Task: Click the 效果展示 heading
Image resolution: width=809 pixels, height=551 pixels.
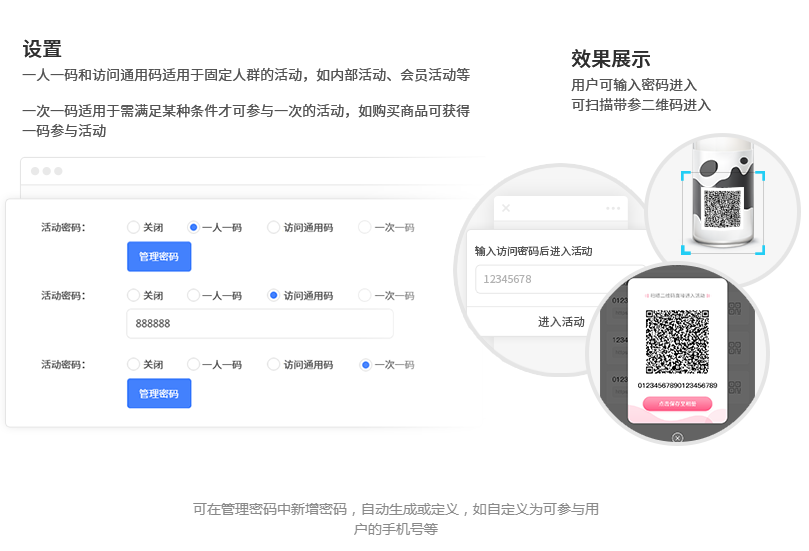Action: pos(610,59)
